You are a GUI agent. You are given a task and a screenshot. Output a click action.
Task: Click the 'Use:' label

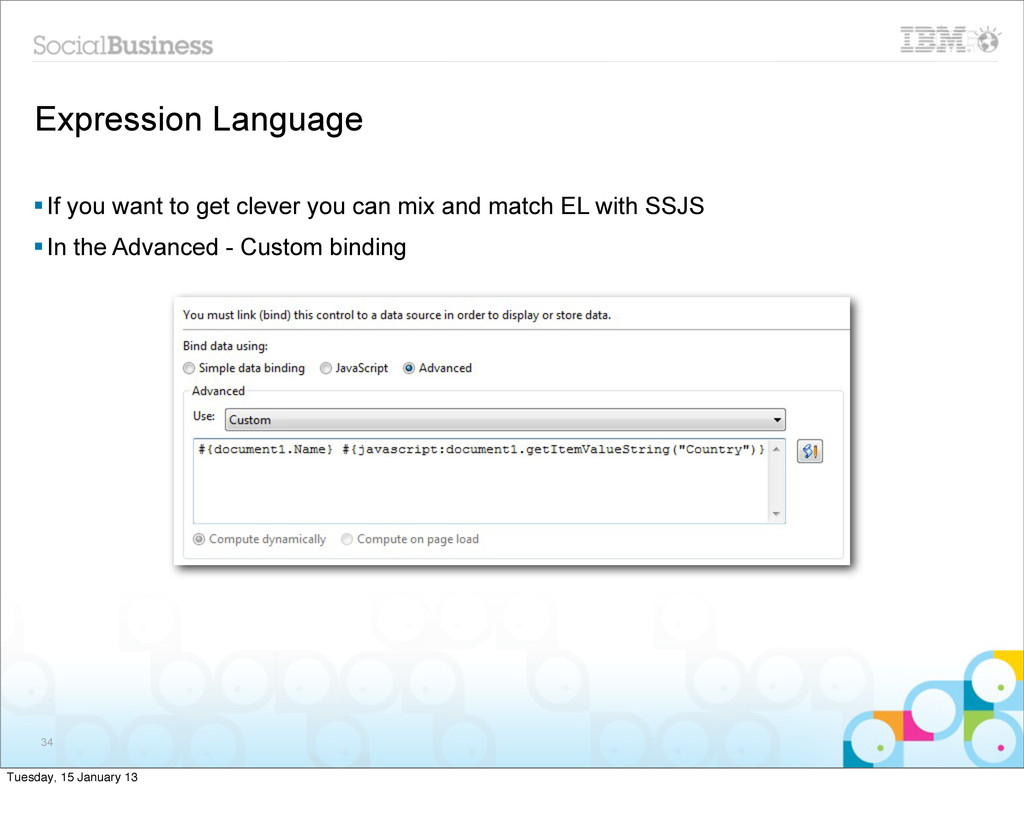pos(204,416)
